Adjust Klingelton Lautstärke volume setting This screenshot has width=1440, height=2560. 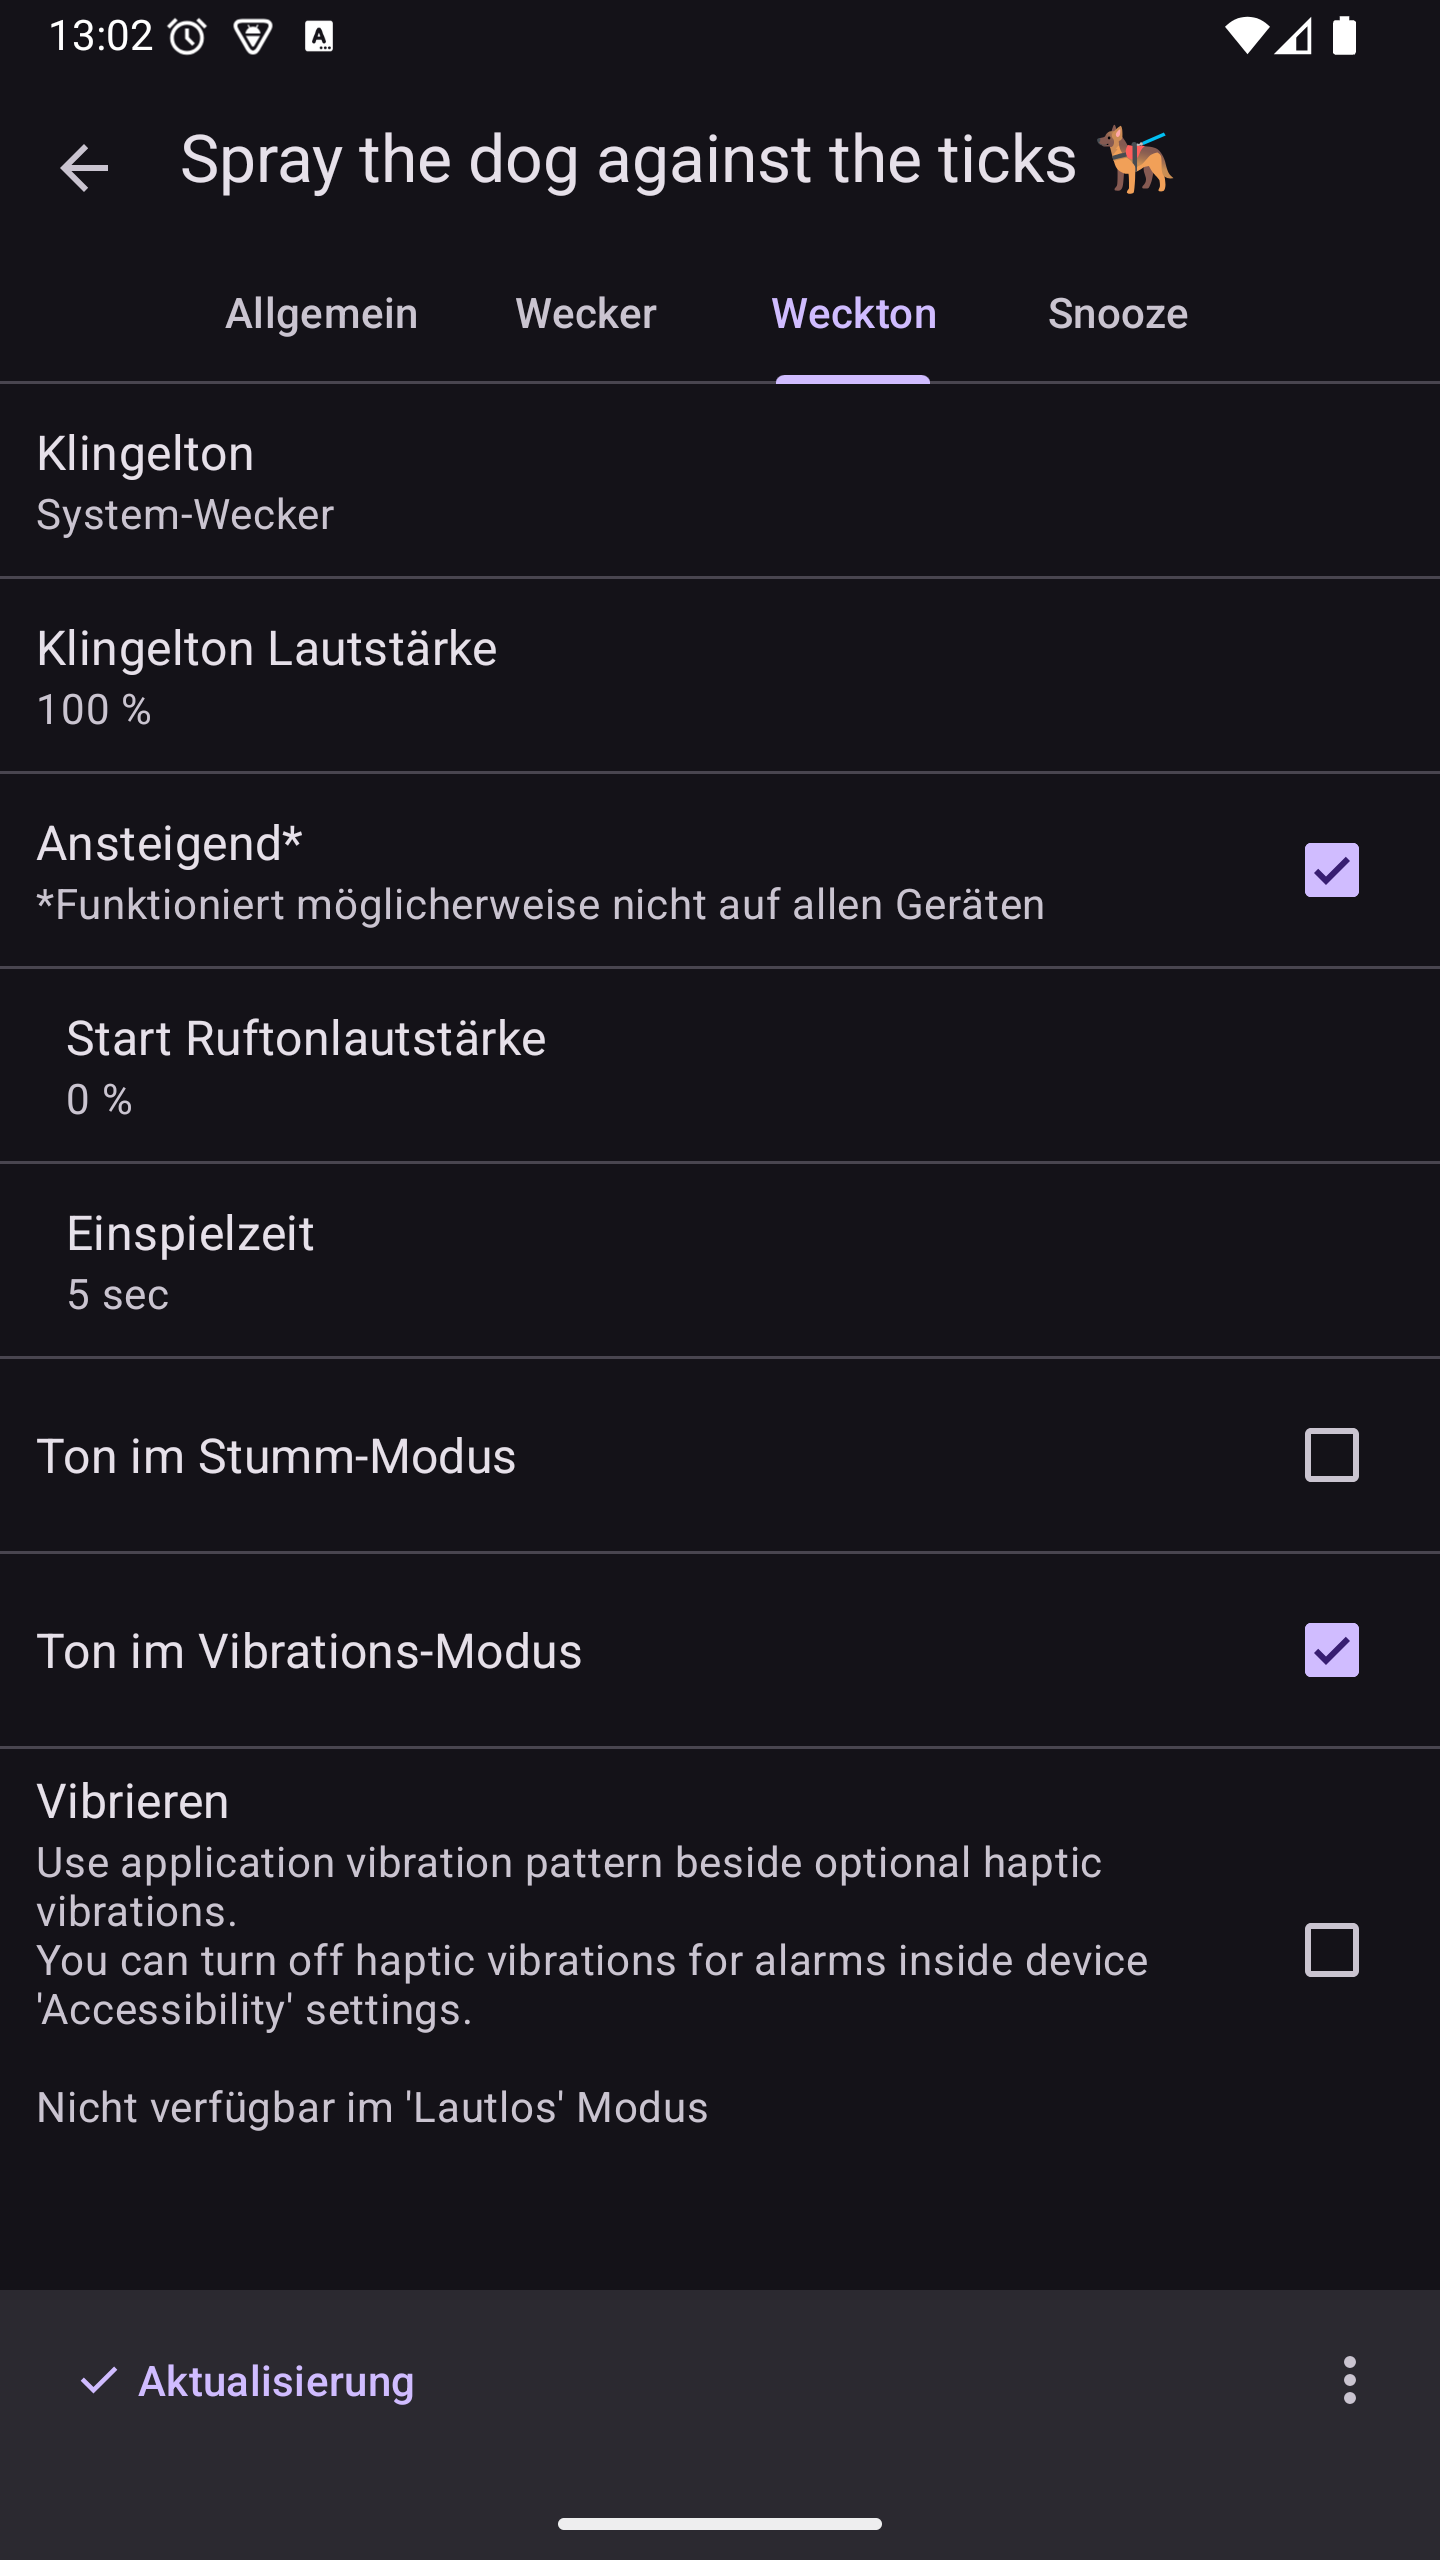[x=720, y=677]
